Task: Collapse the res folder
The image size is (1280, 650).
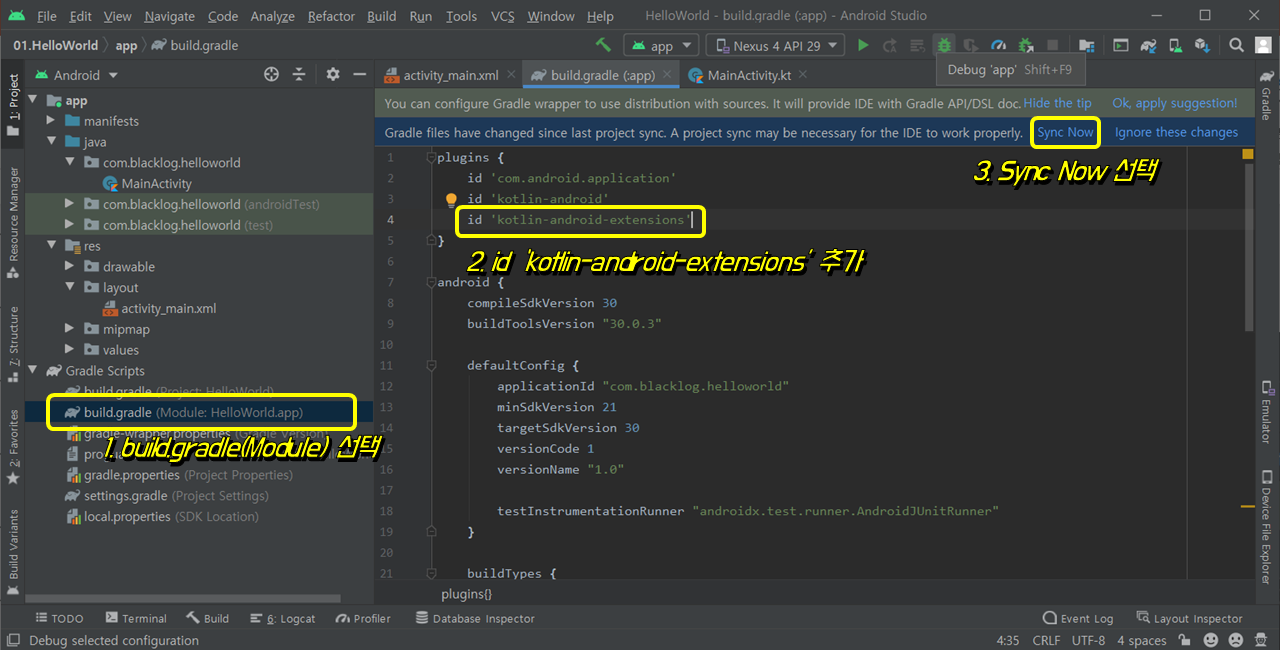Action: coord(51,246)
